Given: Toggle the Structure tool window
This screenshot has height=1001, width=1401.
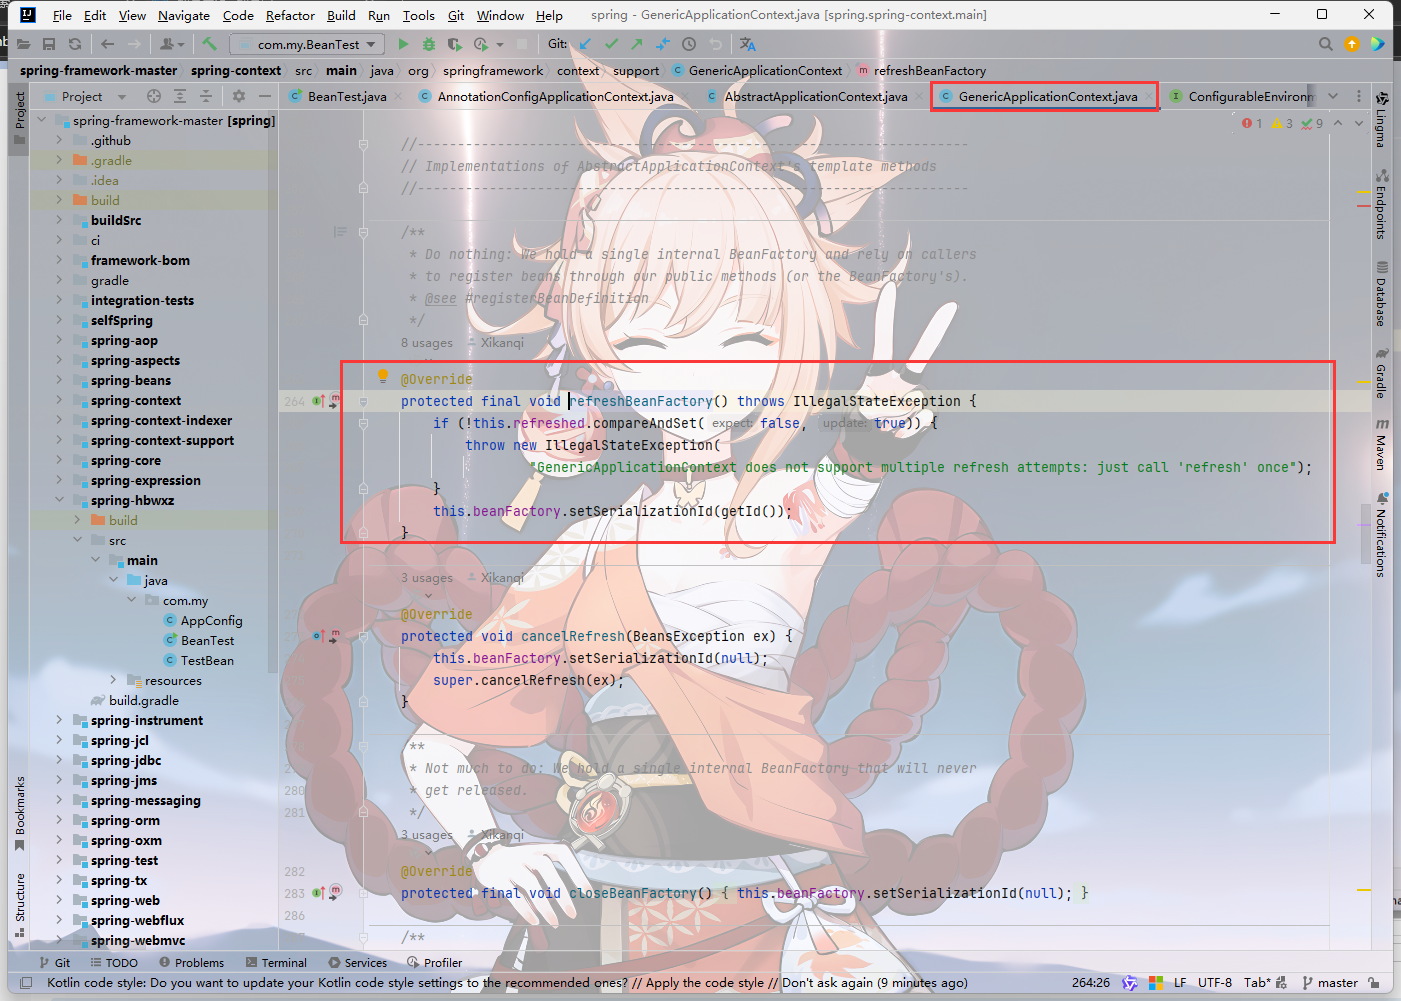Looking at the screenshot, I should [x=19, y=905].
